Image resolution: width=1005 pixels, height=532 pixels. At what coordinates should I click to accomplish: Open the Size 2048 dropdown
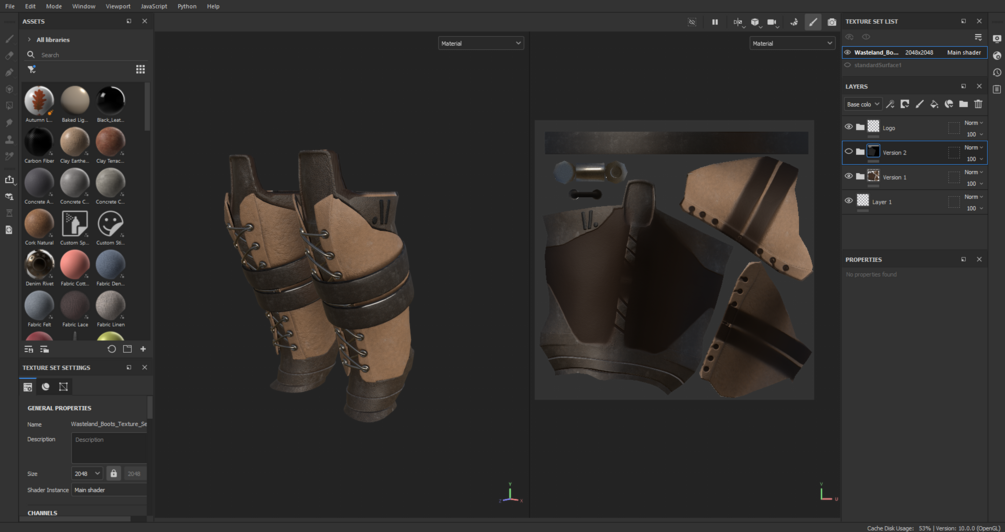pyautogui.click(x=87, y=473)
